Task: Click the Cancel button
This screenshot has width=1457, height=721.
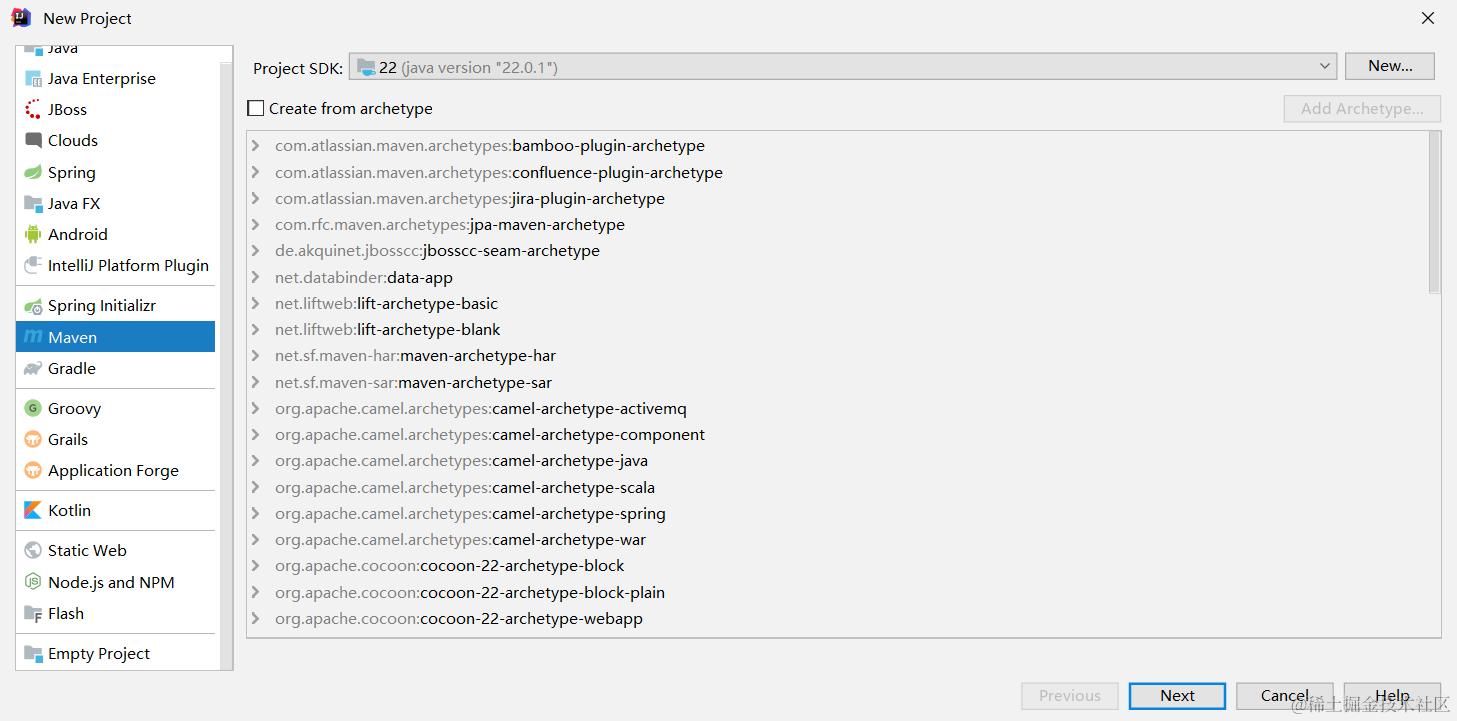Action: point(1285,696)
